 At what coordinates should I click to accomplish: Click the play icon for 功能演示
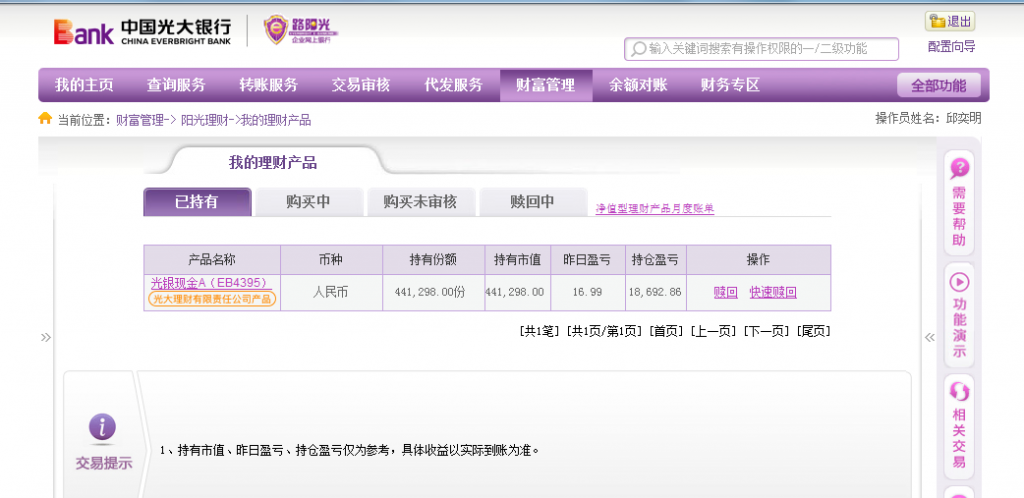(x=959, y=281)
